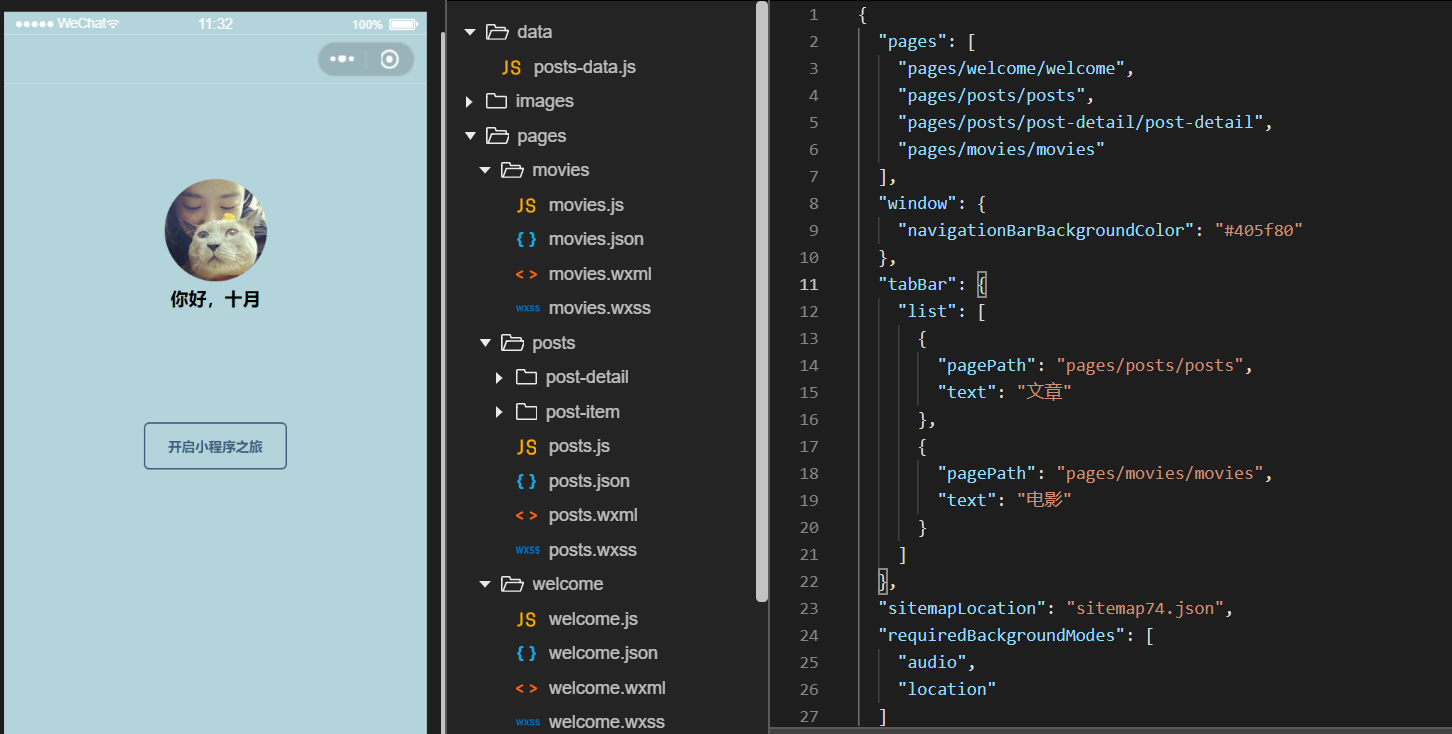
Task: Click the "电影" text value on line 19
Action: [1045, 500]
